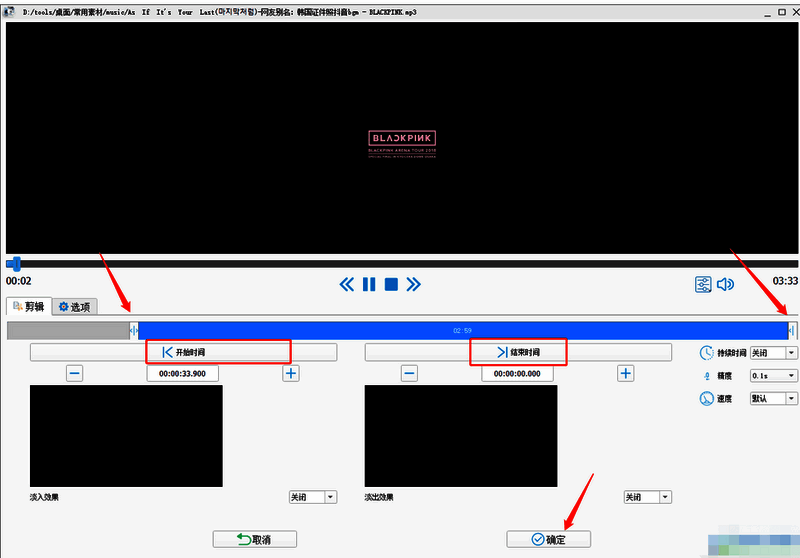Increase start time with plus button
Image resolution: width=800 pixels, height=558 pixels.
coord(291,373)
